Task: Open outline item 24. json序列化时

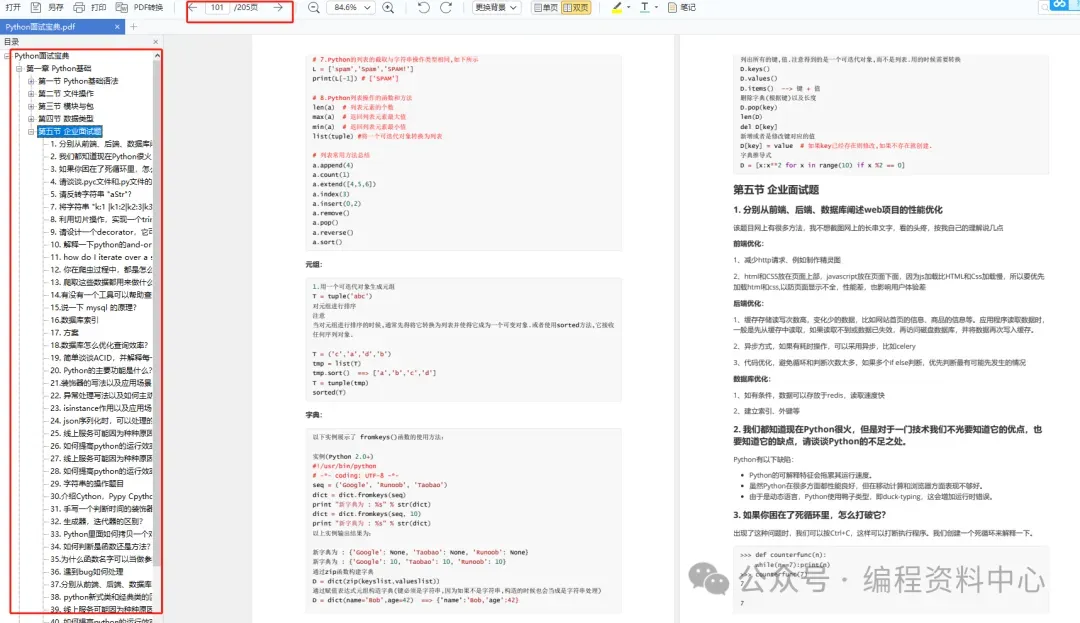Action: 101,421
